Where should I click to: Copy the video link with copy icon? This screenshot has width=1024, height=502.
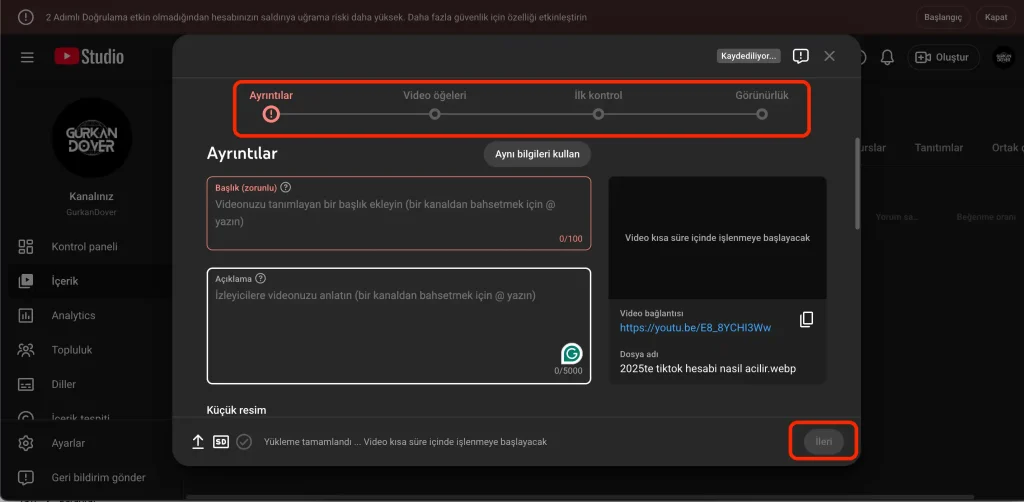[807, 319]
